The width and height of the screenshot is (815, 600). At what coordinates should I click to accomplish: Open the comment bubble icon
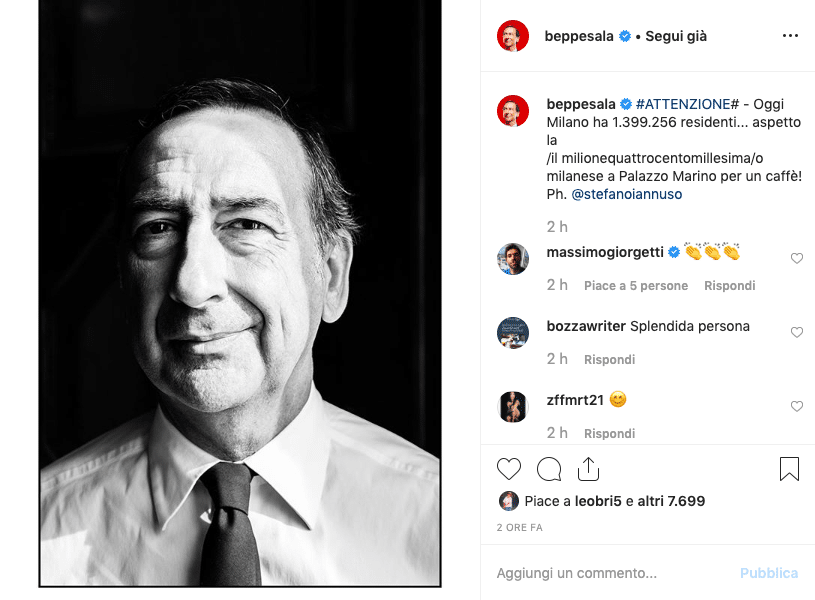click(548, 469)
